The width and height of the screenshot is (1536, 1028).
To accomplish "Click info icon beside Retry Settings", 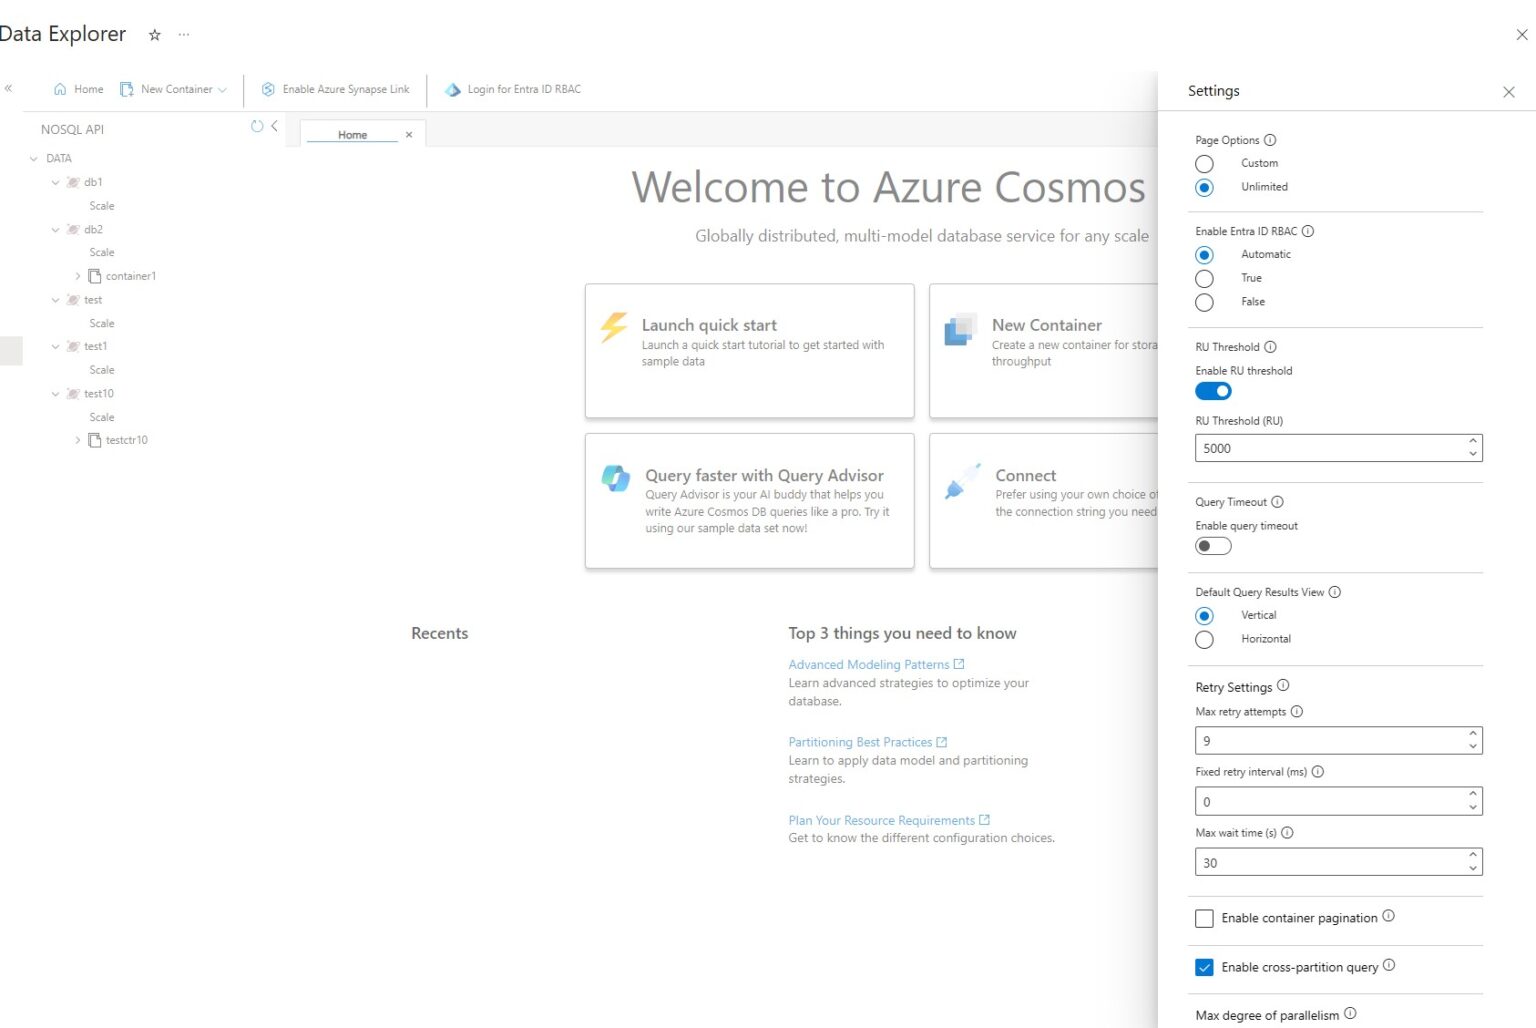I will point(1283,686).
